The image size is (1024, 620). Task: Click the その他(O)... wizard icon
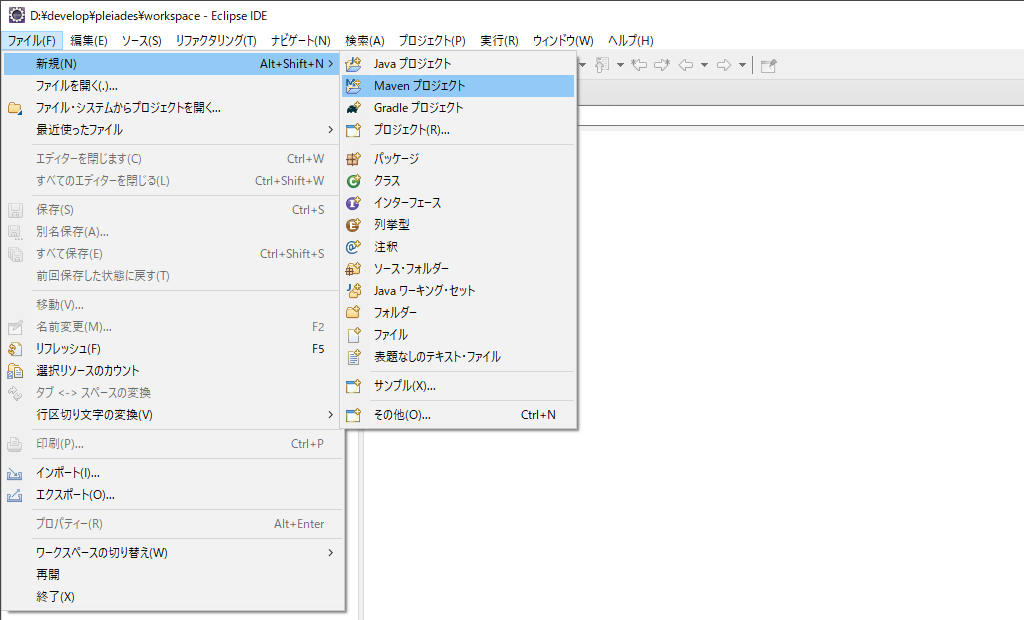[353, 415]
